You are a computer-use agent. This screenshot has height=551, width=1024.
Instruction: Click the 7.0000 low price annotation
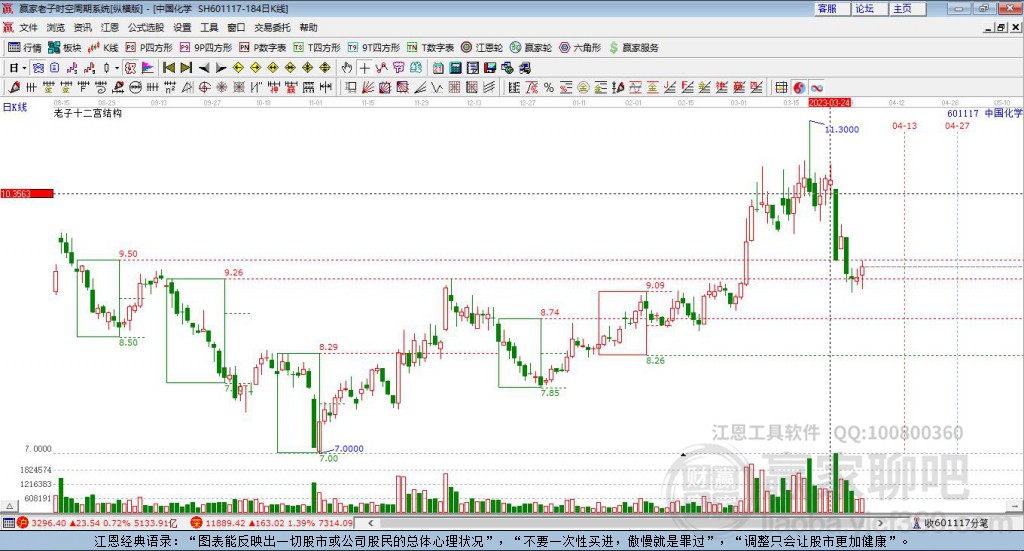click(349, 449)
